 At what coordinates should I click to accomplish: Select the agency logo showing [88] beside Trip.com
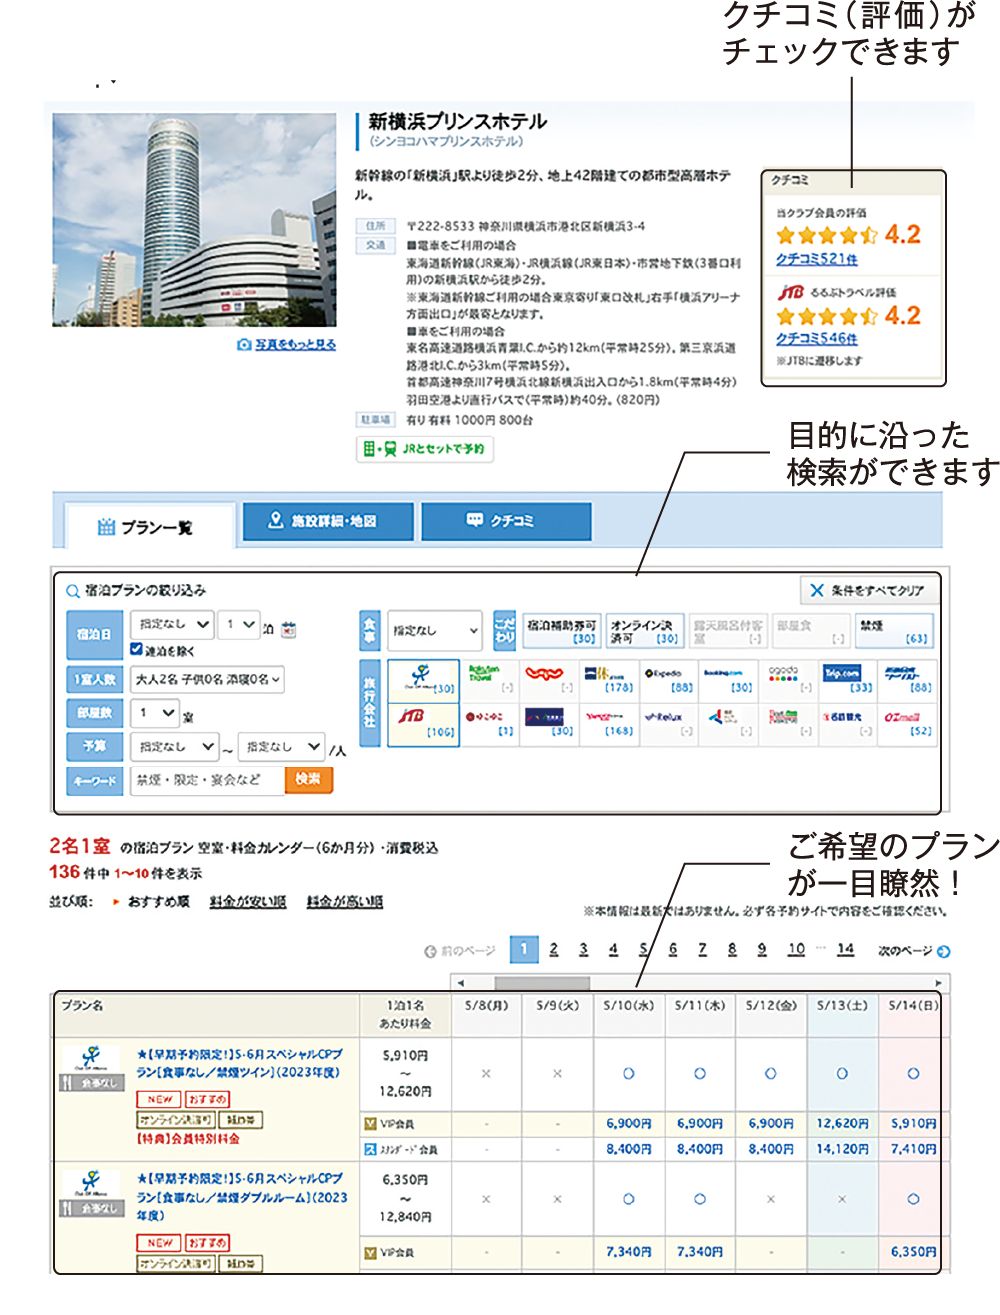point(906,680)
